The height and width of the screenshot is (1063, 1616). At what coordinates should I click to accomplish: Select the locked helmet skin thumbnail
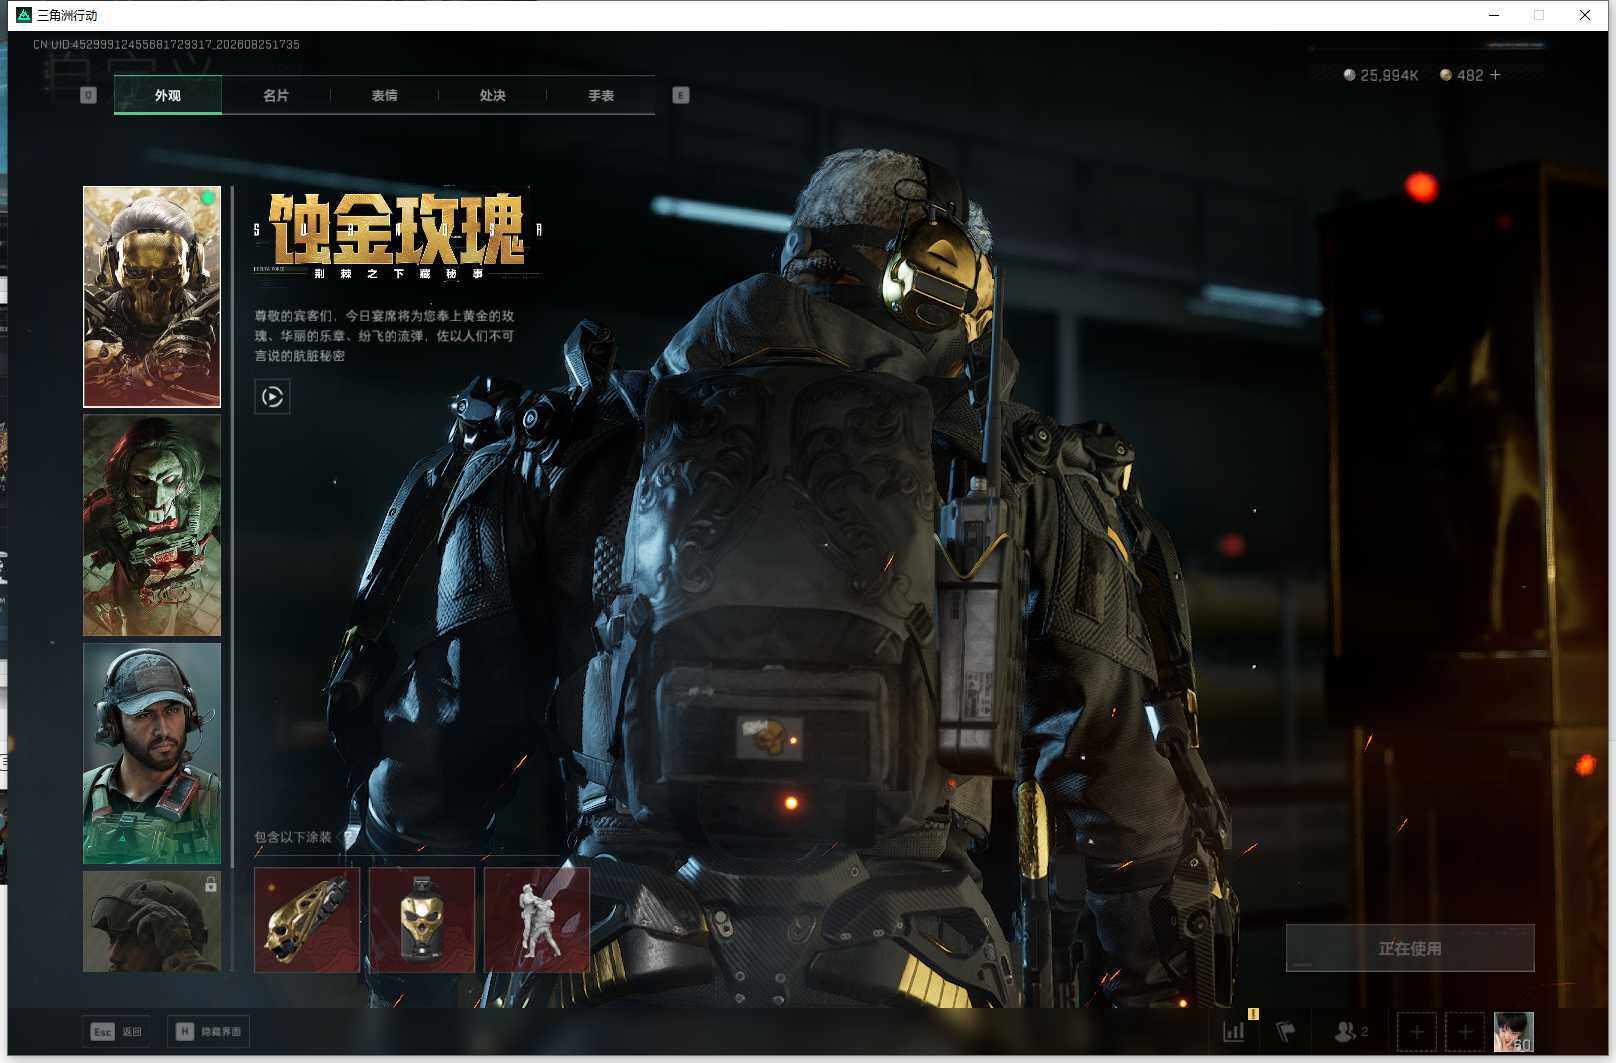[152, 921]
